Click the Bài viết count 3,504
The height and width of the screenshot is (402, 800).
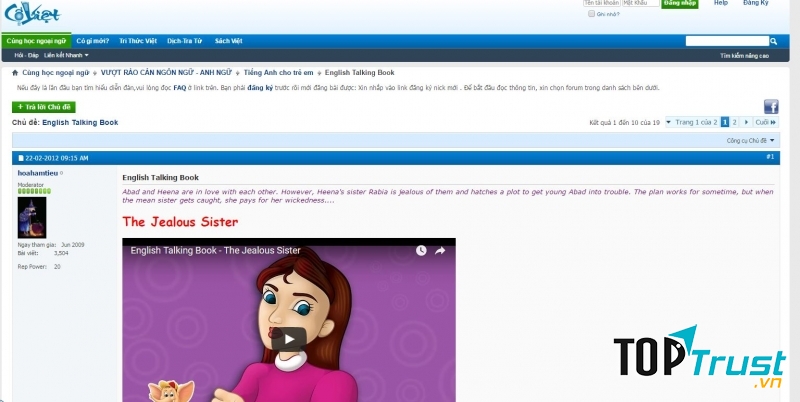pos(61,253)
